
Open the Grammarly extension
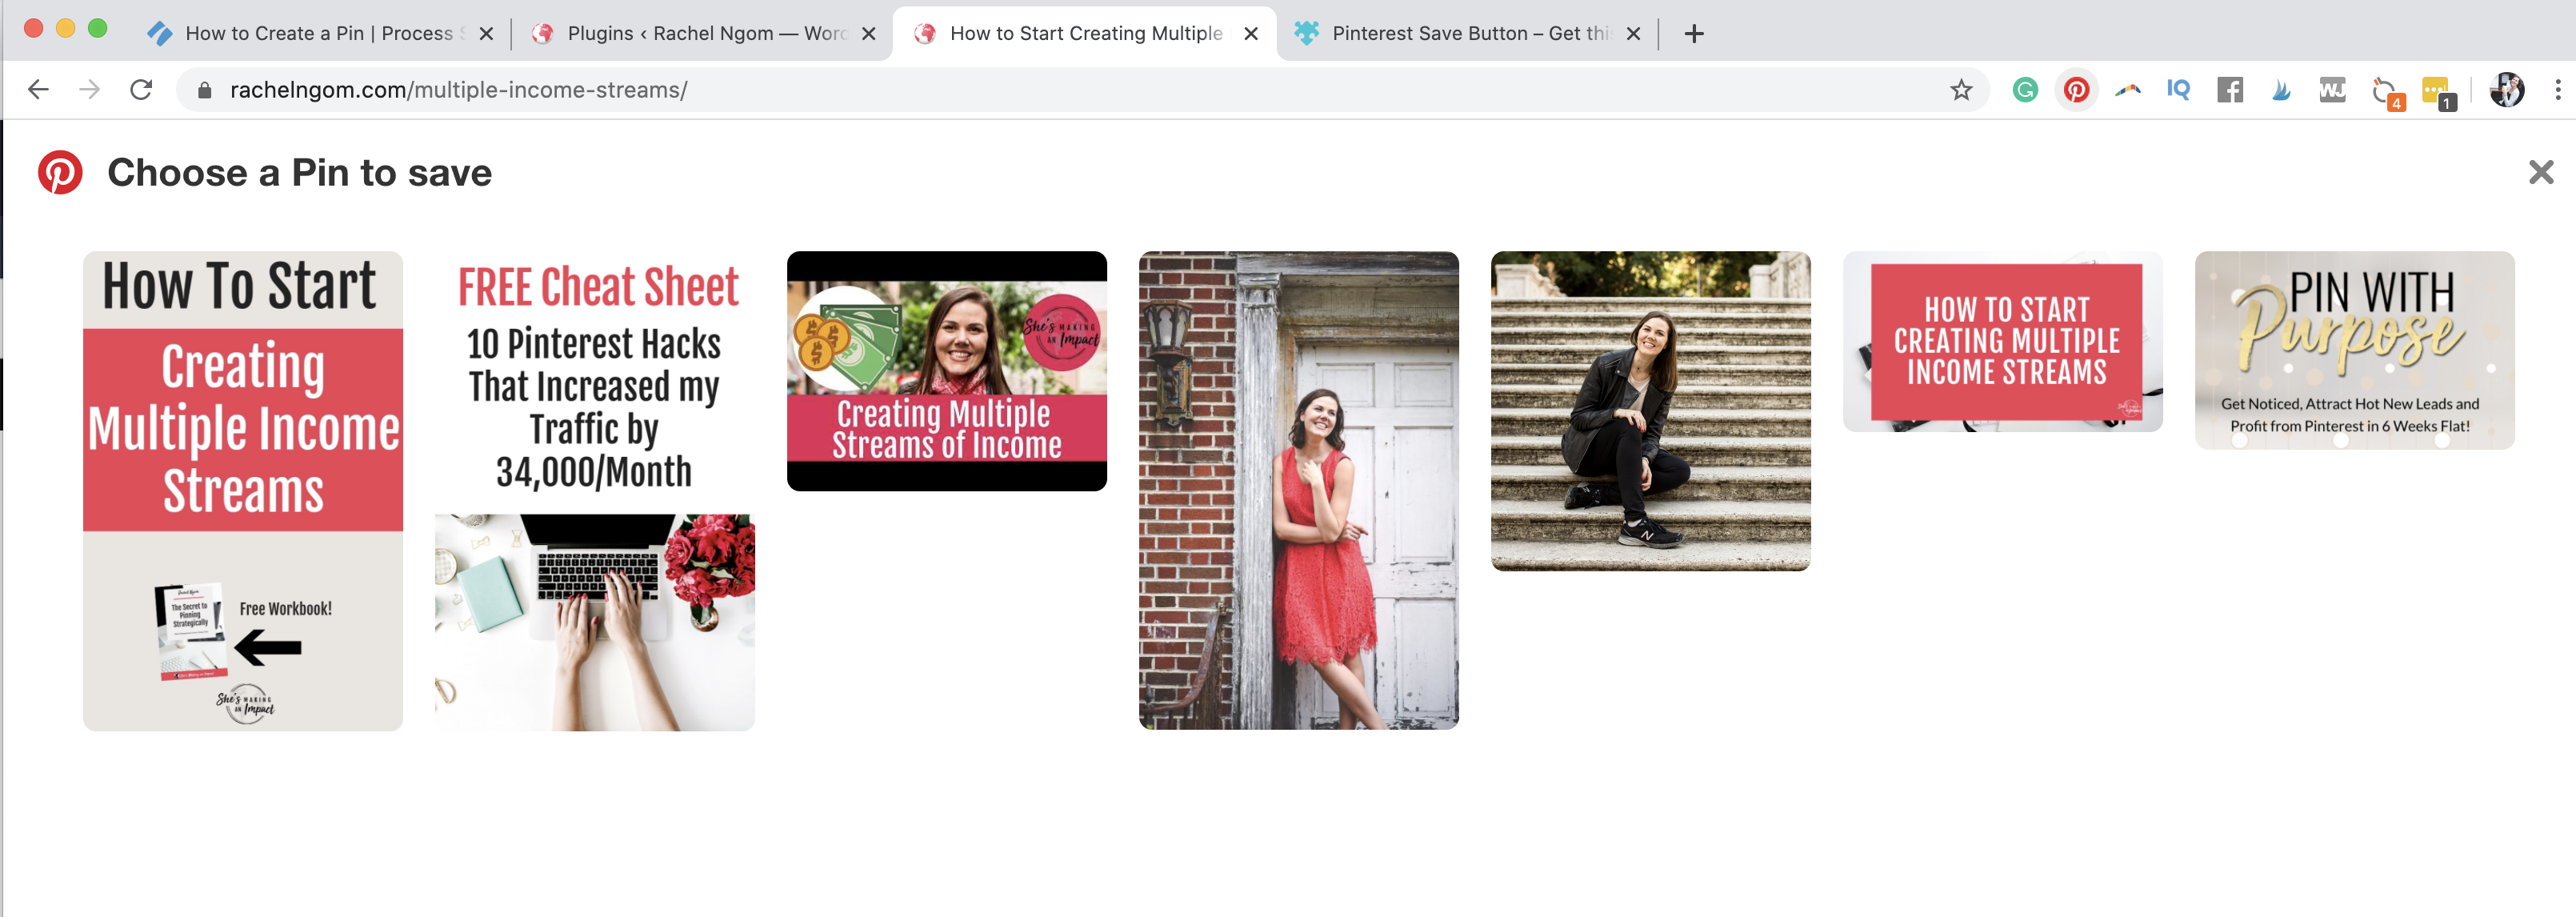coord(2026,89)
